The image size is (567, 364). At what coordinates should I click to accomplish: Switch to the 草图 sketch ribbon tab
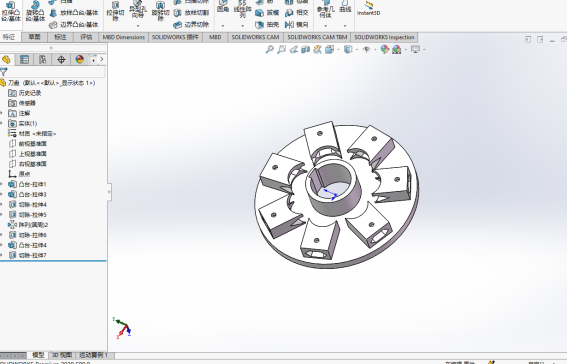[x=35, y=37]
